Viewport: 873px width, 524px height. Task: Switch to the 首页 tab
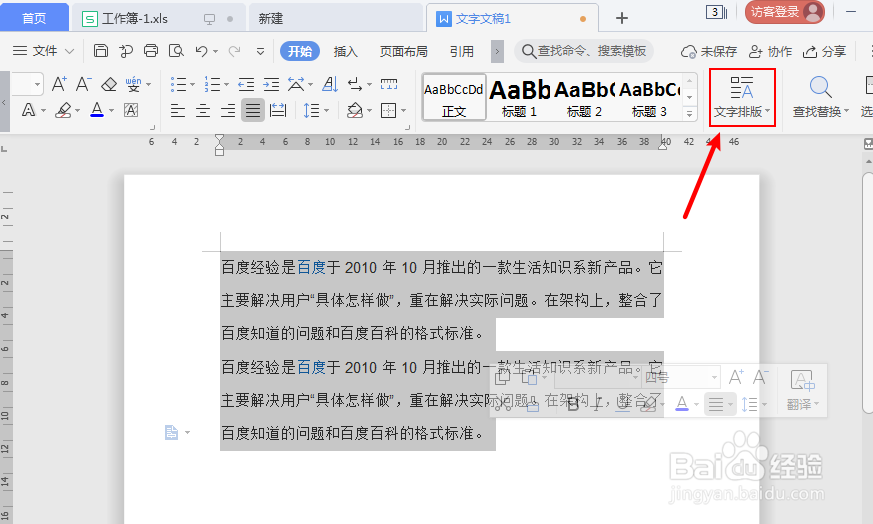click(x=34, y=18)
